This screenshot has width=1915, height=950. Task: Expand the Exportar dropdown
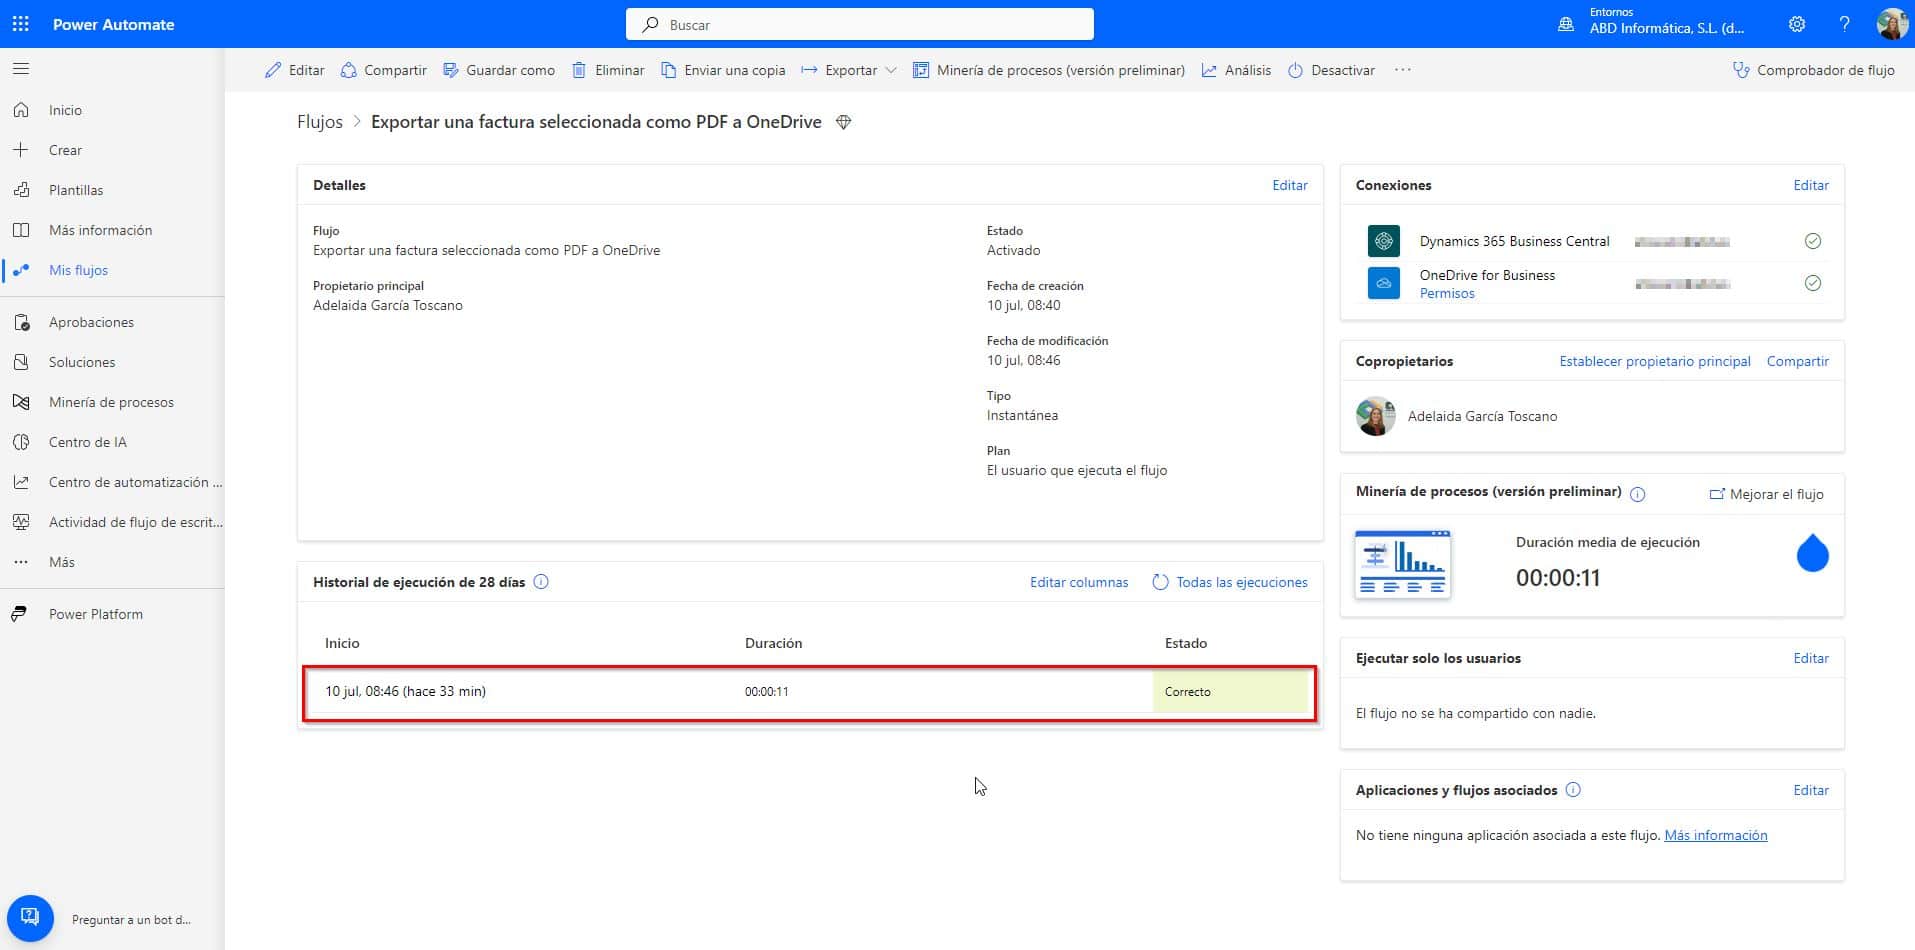[x=849, y=70]
